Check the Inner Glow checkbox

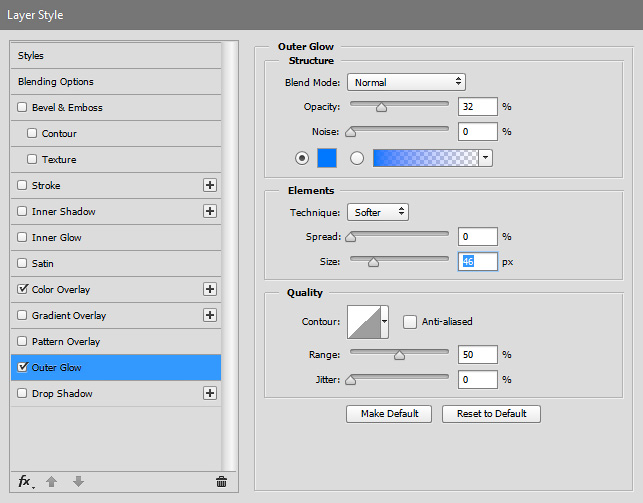[22, 237]
